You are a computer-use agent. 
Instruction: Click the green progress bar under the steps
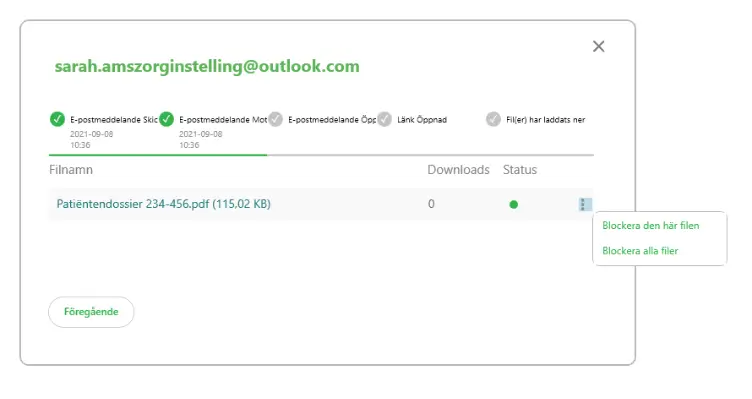click(158, 155)
